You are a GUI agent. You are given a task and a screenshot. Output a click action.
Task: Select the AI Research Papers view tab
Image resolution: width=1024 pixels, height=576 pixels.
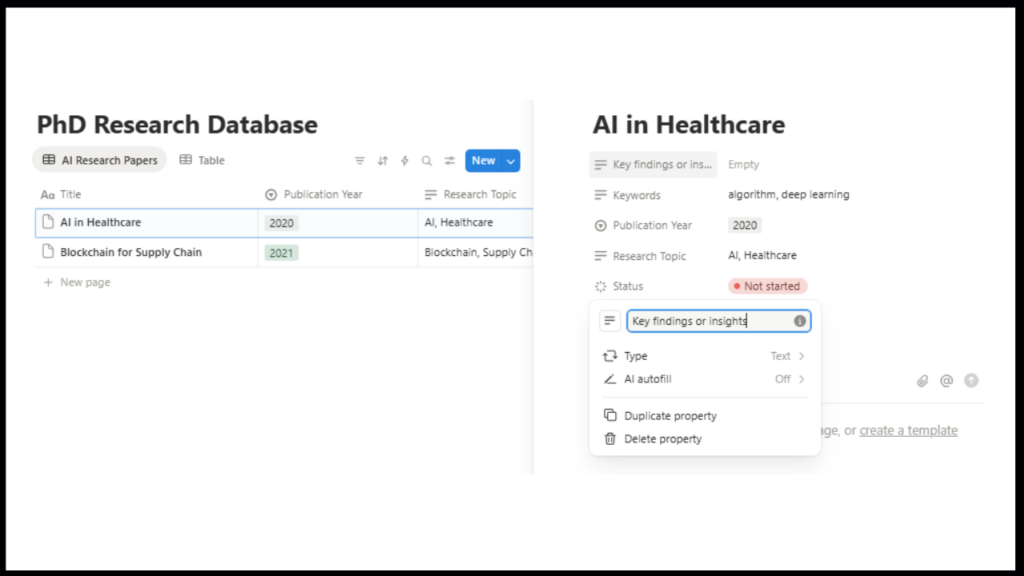pyautogui.click(x=100, y=160)
